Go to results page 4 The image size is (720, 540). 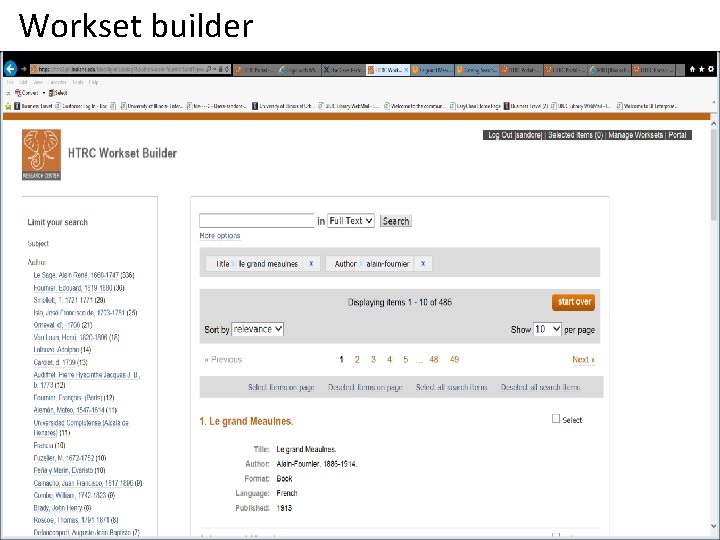click(x=389, y=360)
